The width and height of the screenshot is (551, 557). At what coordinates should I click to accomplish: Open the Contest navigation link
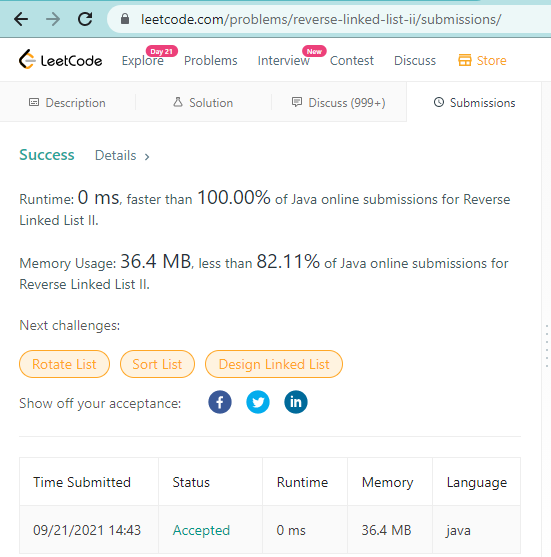click(x=352, y=61)
